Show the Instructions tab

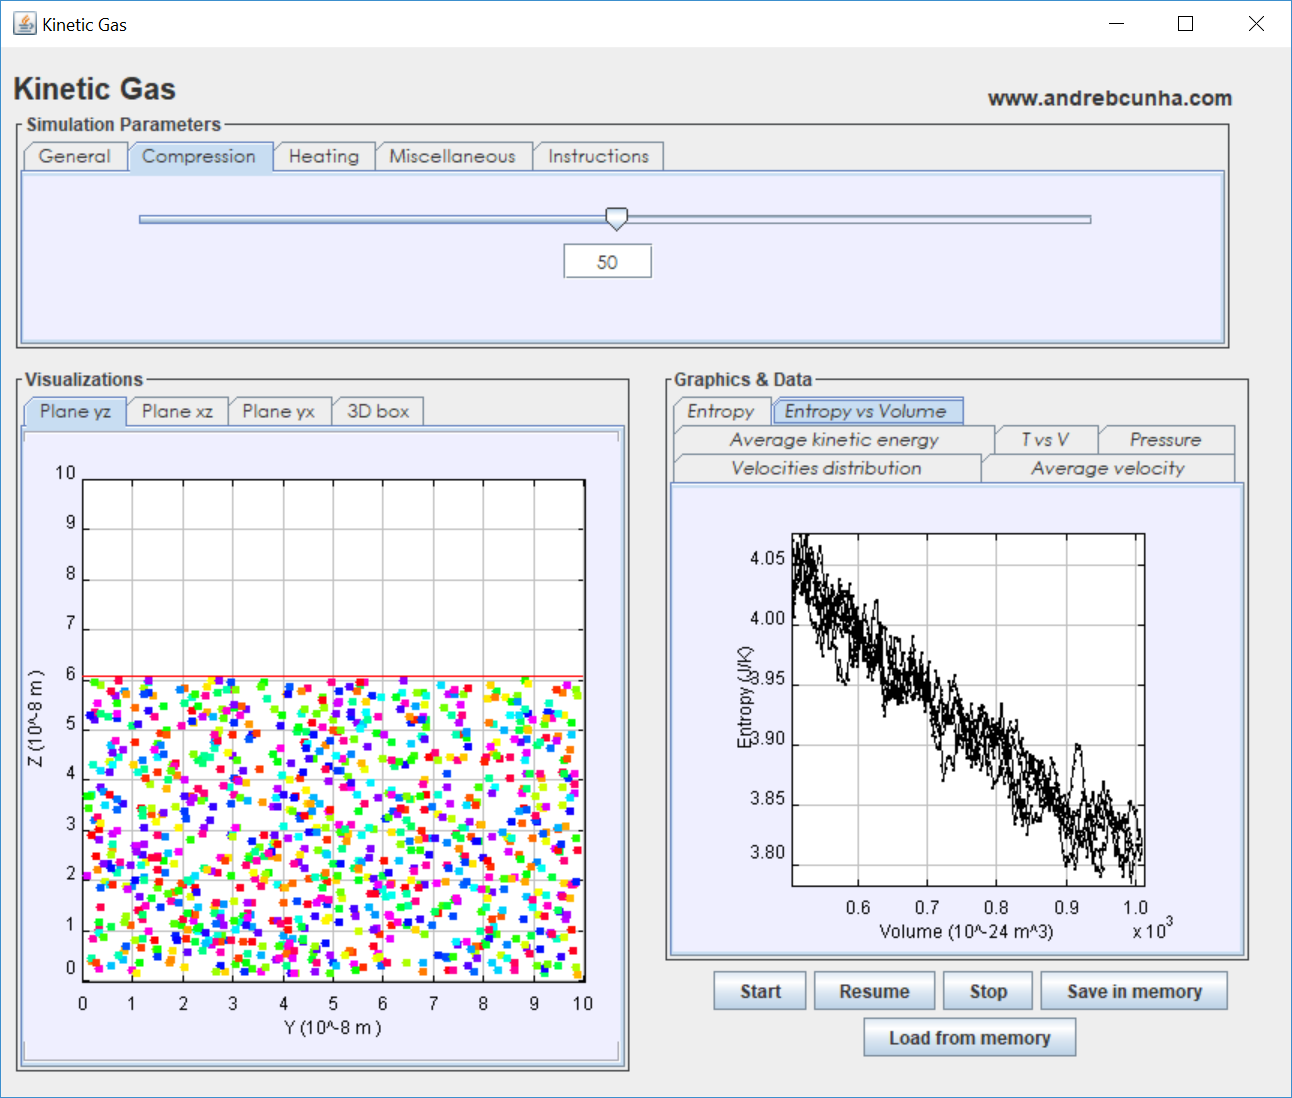point(598,156)
